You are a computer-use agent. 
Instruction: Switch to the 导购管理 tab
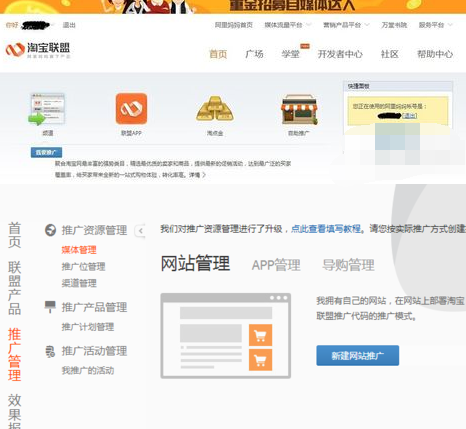[x=348, y=265]
